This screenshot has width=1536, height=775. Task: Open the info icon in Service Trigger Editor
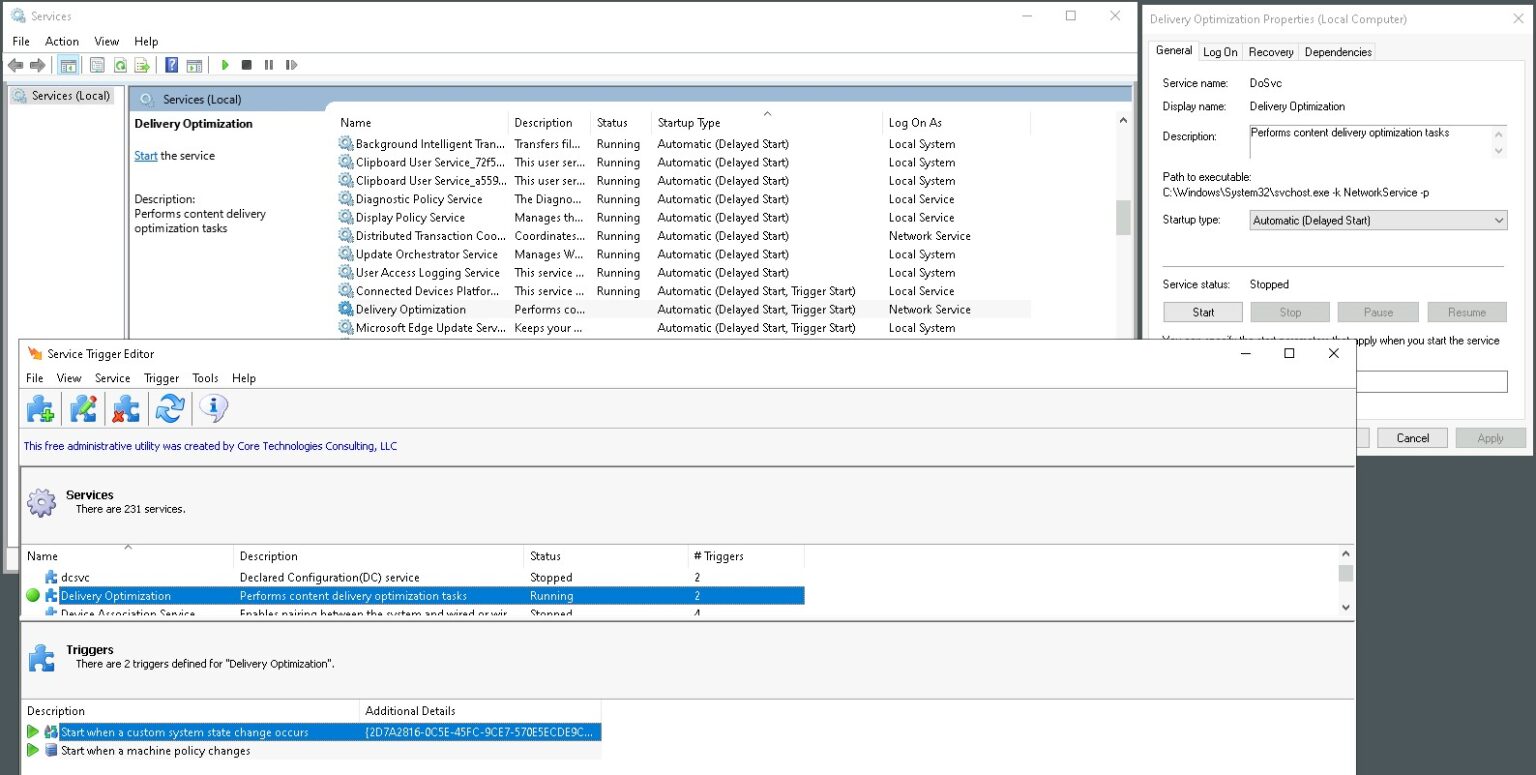(212, 408)
